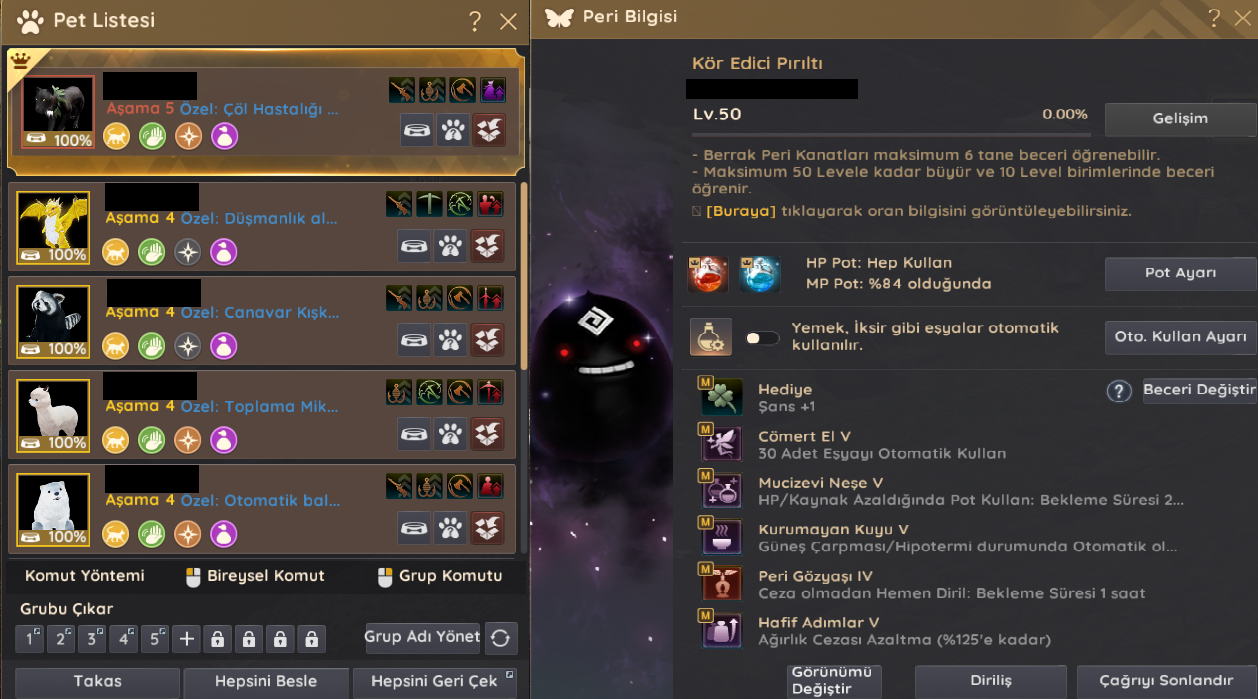1258x699 pixels.
Task: Click the question mark beside Beceri Değiştir
Action: pos(1118,391)
